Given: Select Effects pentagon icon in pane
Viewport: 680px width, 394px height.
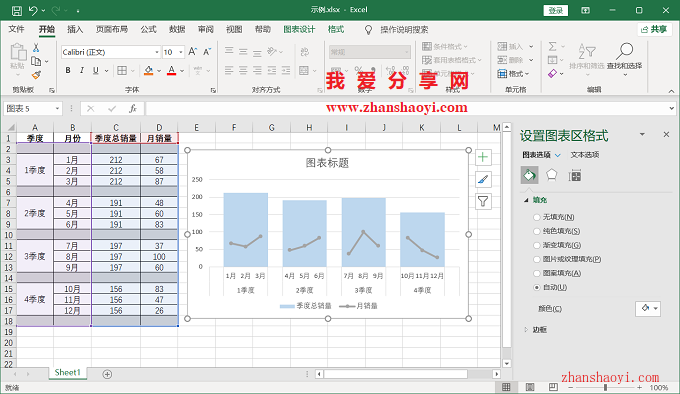Looking at the screenshot, I should pyautogui.click(x=552, y=175).
